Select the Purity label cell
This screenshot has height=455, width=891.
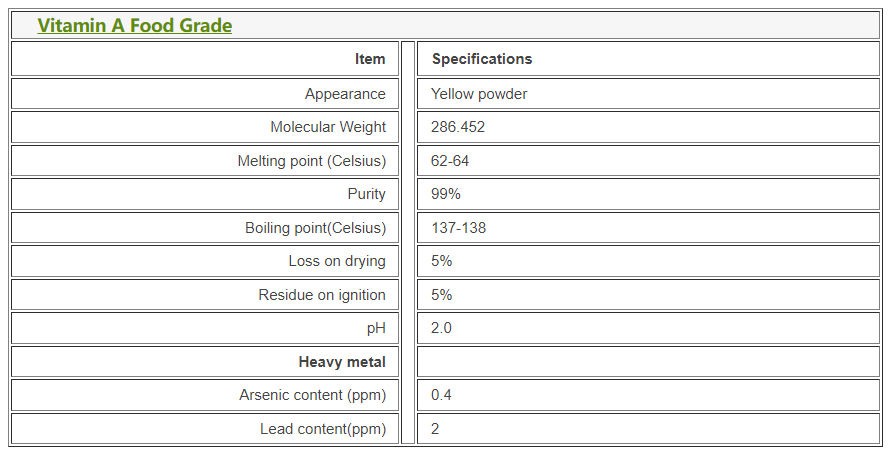pos(366,194)
